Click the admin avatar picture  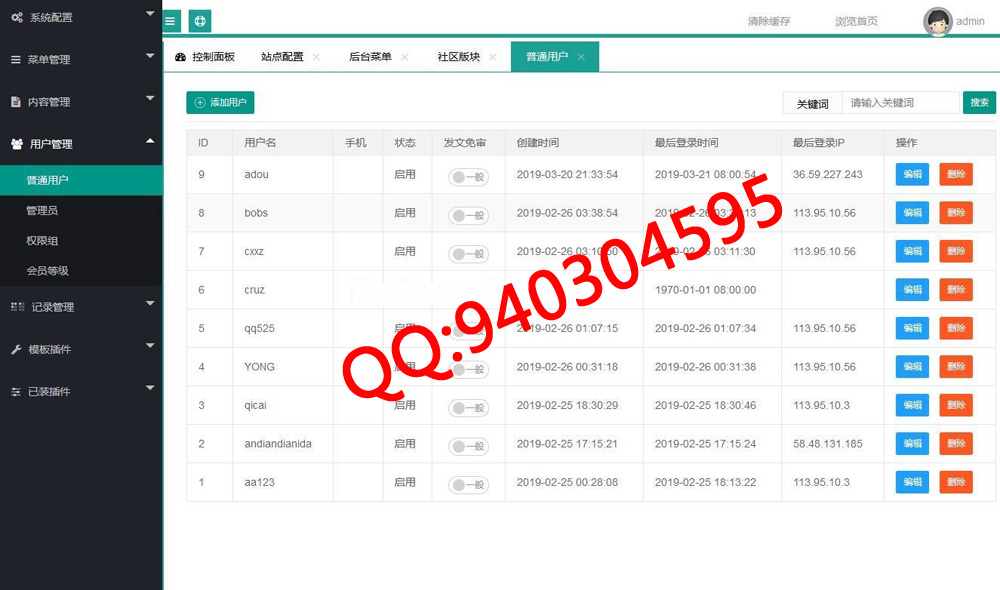937,21
